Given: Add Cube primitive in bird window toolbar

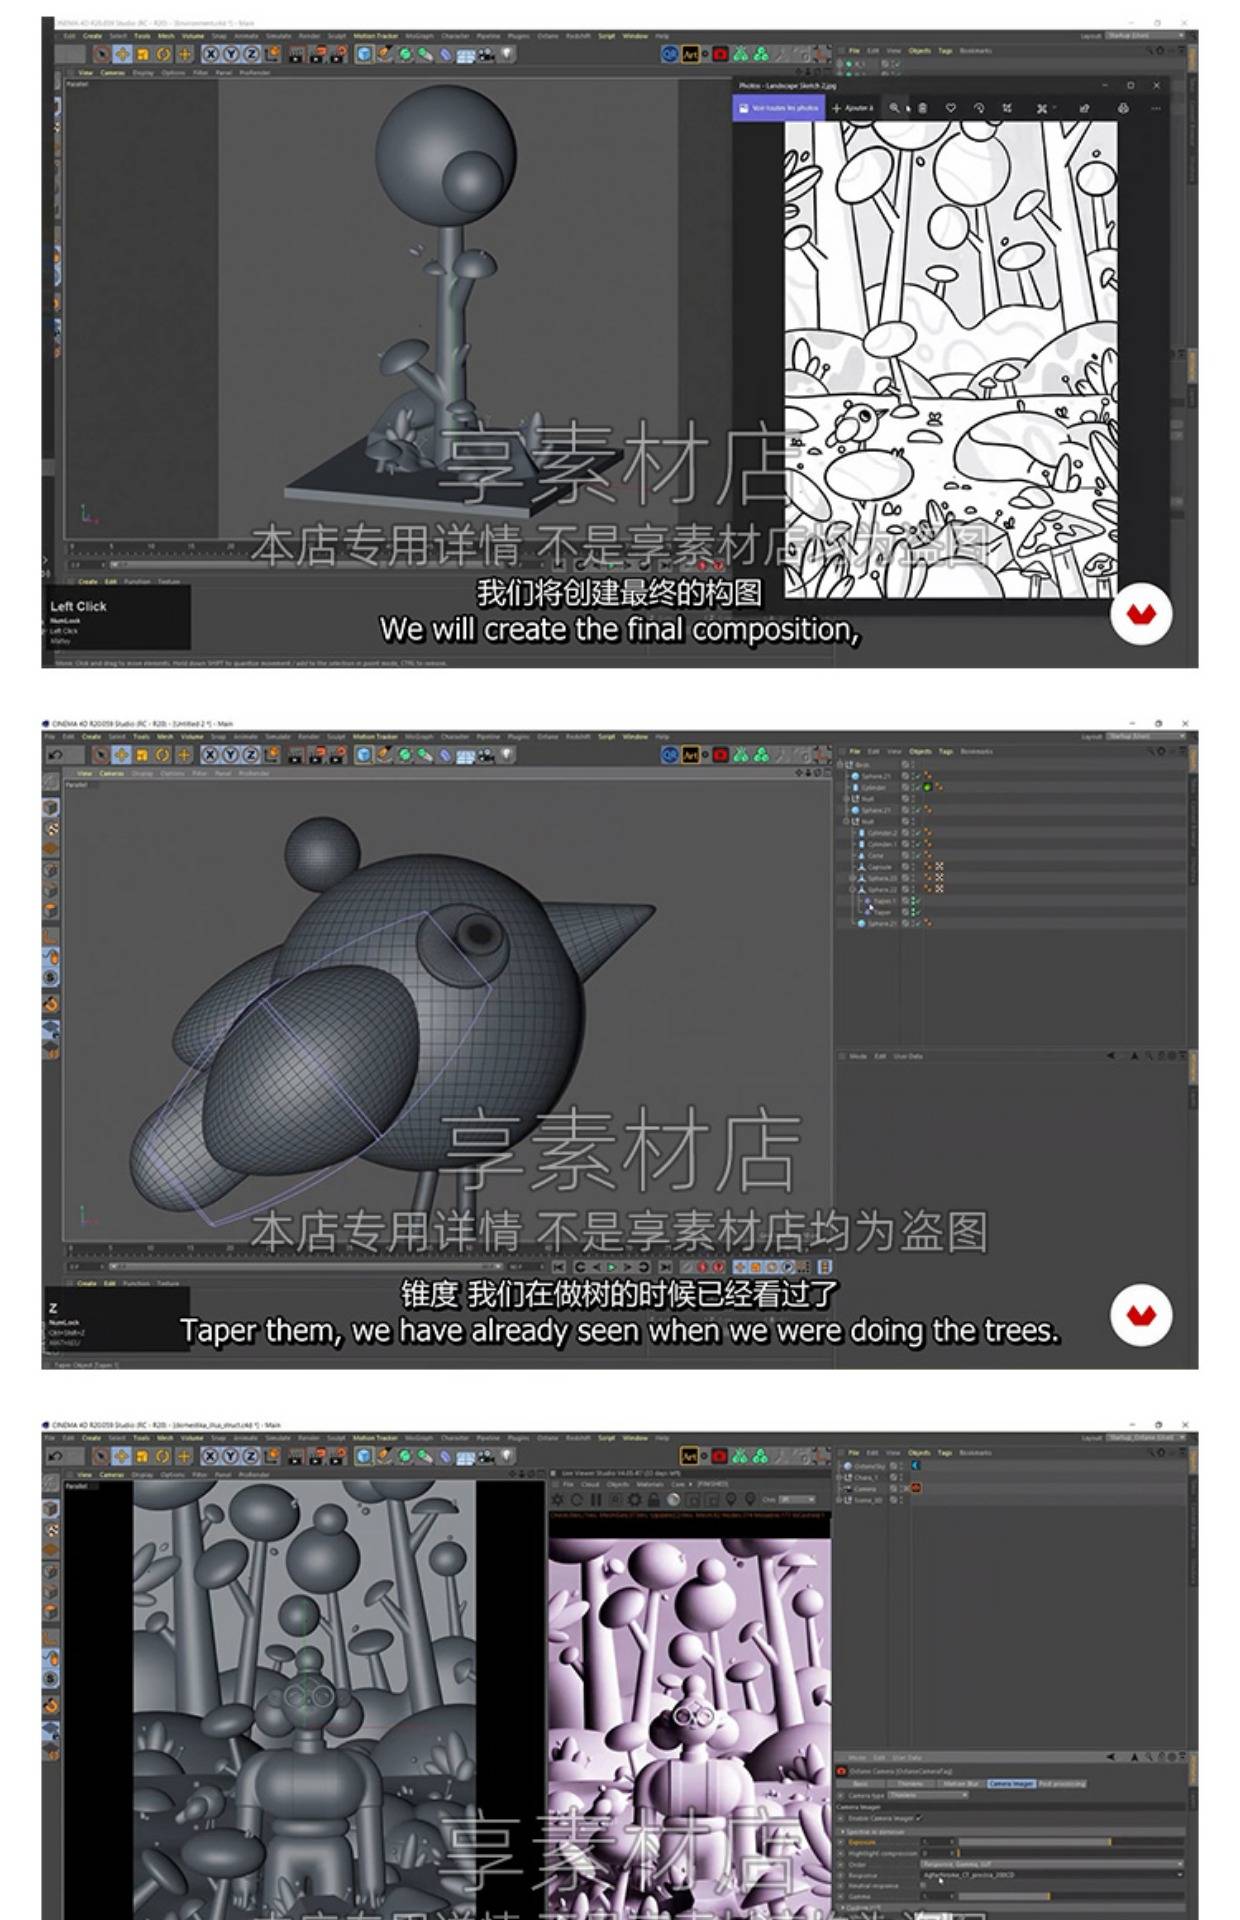Looking at the screenshot, I should click(x=364, y=755).
